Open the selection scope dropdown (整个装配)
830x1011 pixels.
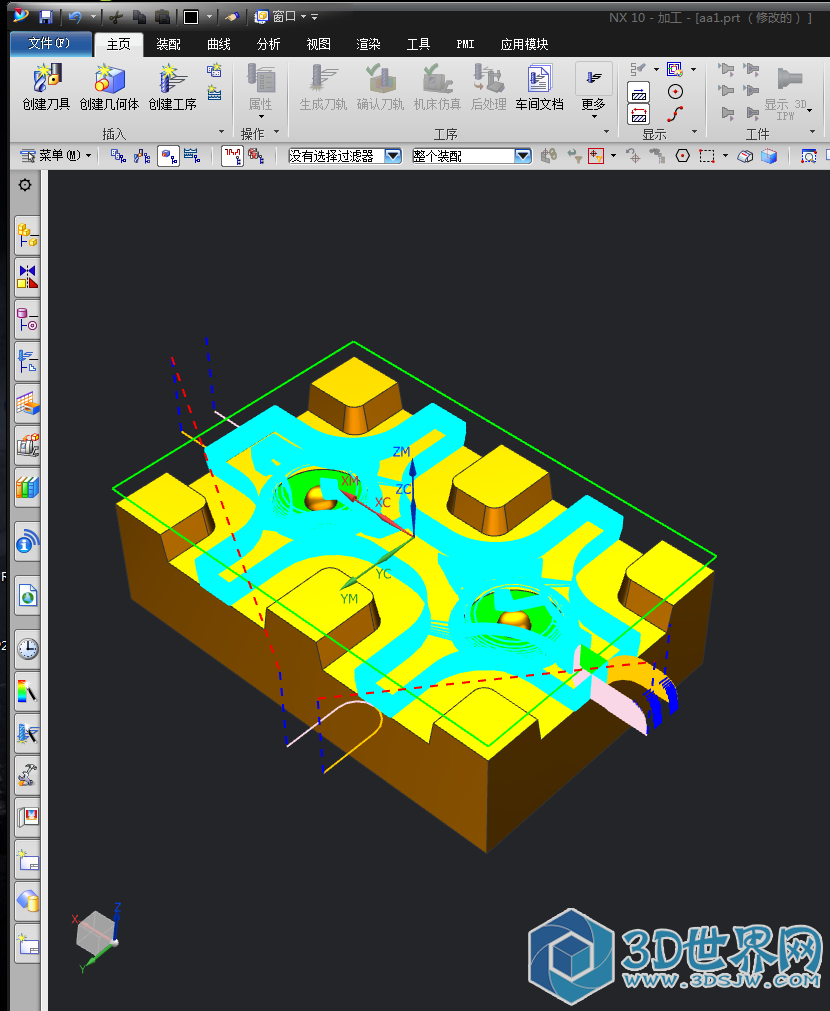tap(472, 156)
